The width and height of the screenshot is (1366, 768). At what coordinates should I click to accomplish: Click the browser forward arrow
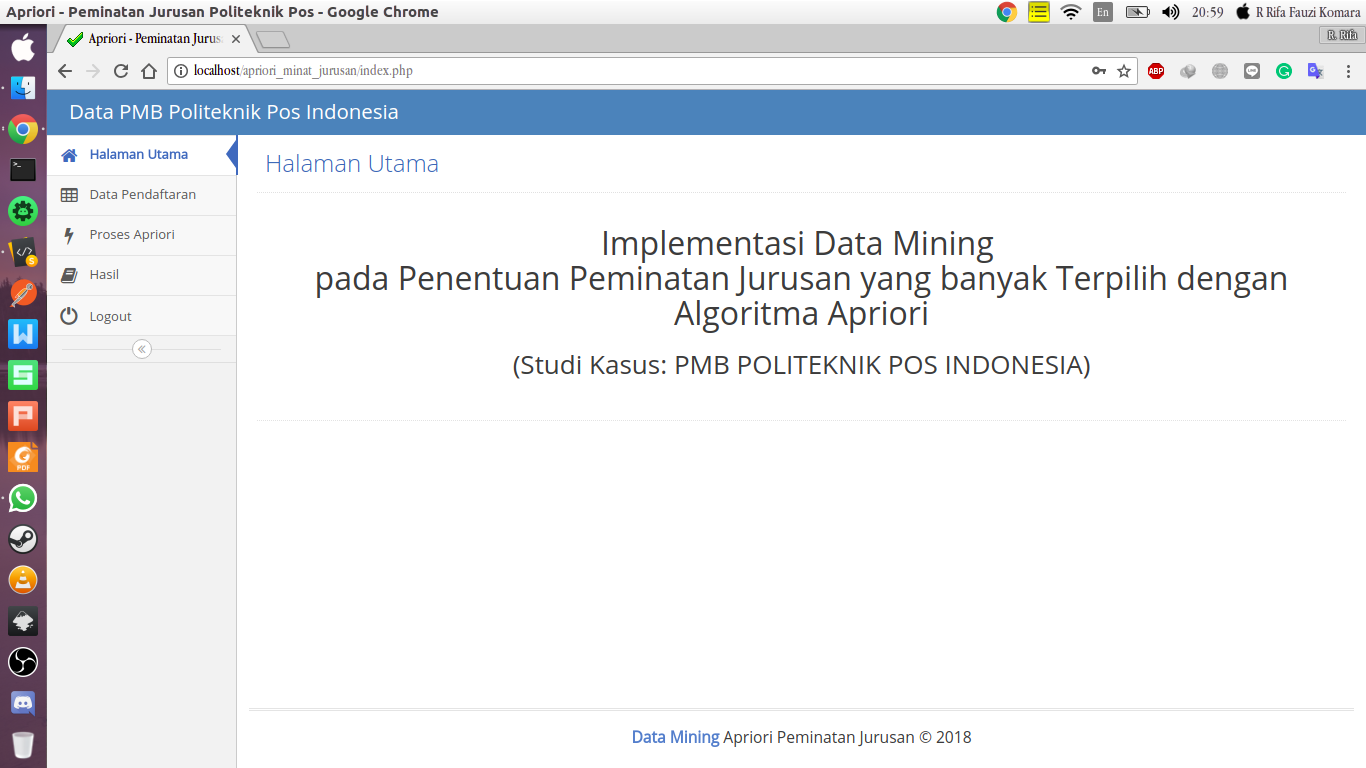[93, 71]
